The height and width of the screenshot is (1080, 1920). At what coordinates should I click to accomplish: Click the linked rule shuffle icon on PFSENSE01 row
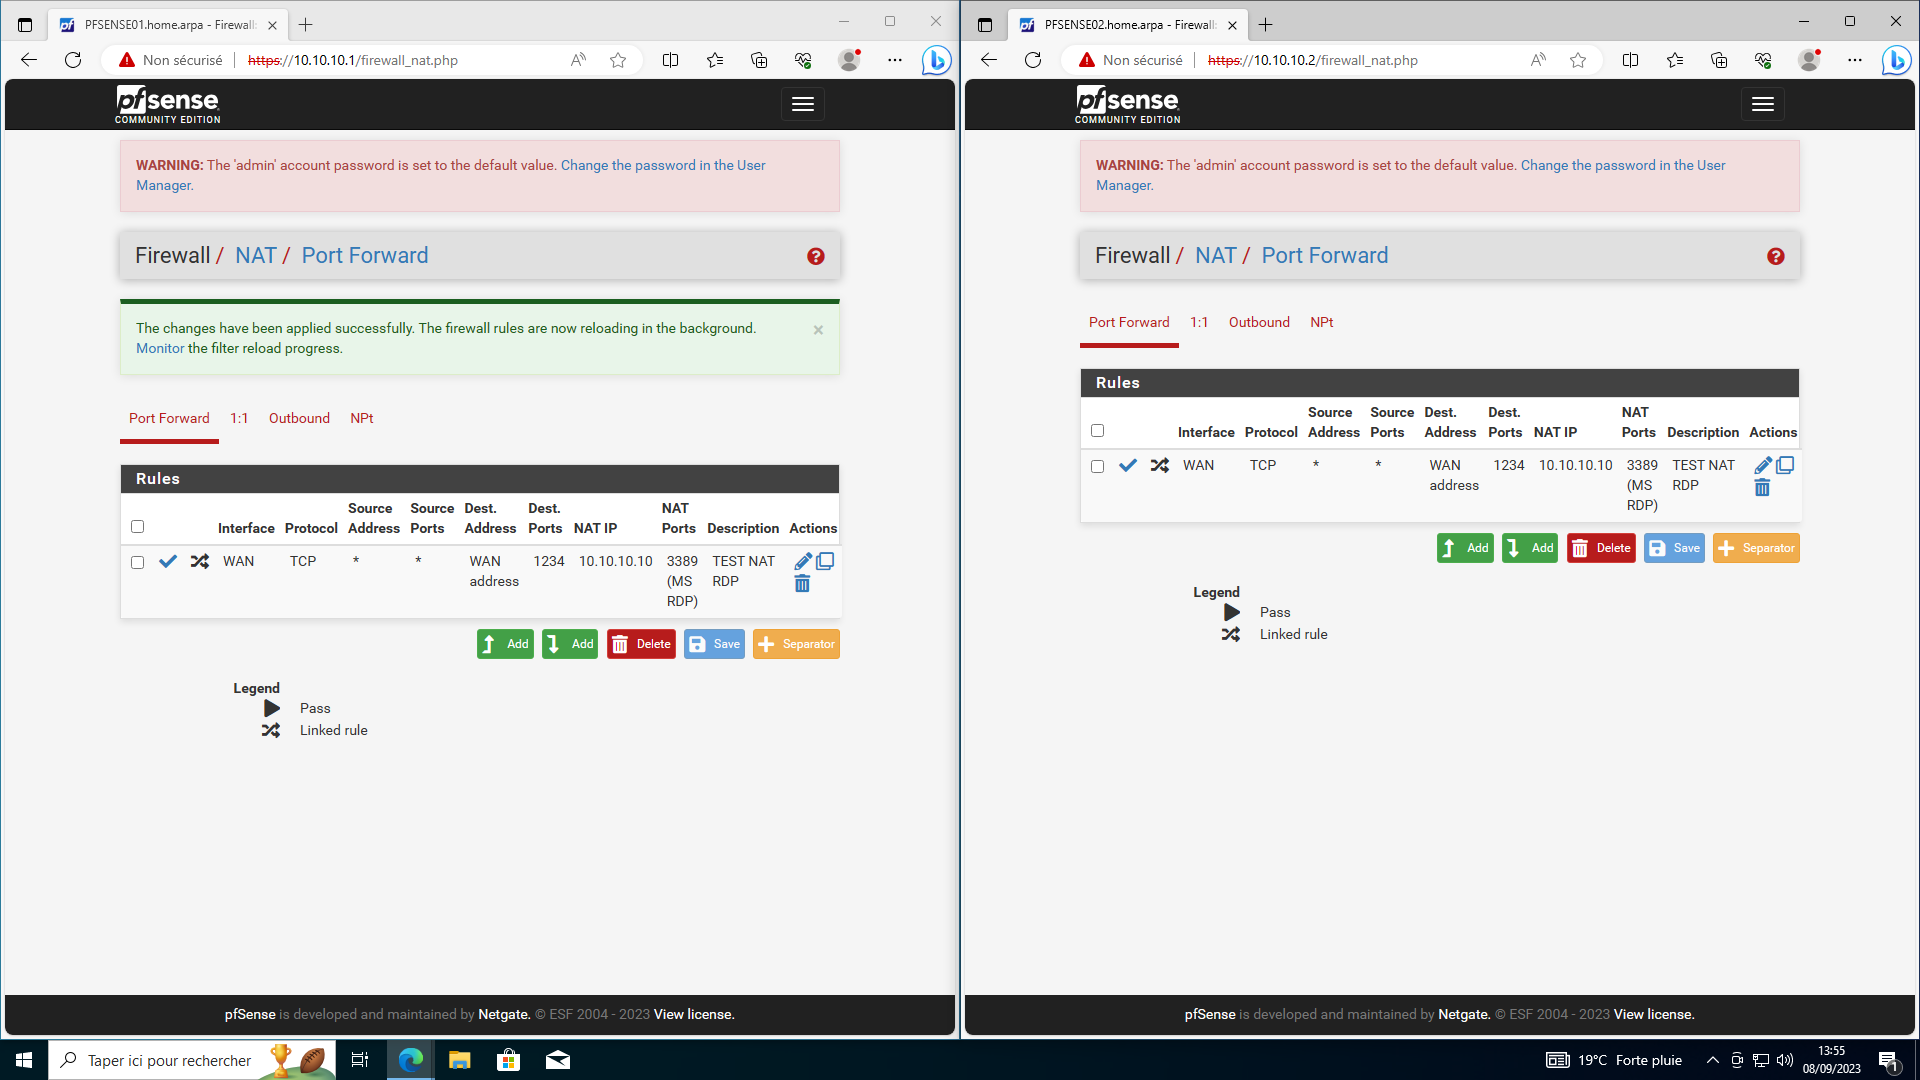pyautogui.click(x=200, y=562)
